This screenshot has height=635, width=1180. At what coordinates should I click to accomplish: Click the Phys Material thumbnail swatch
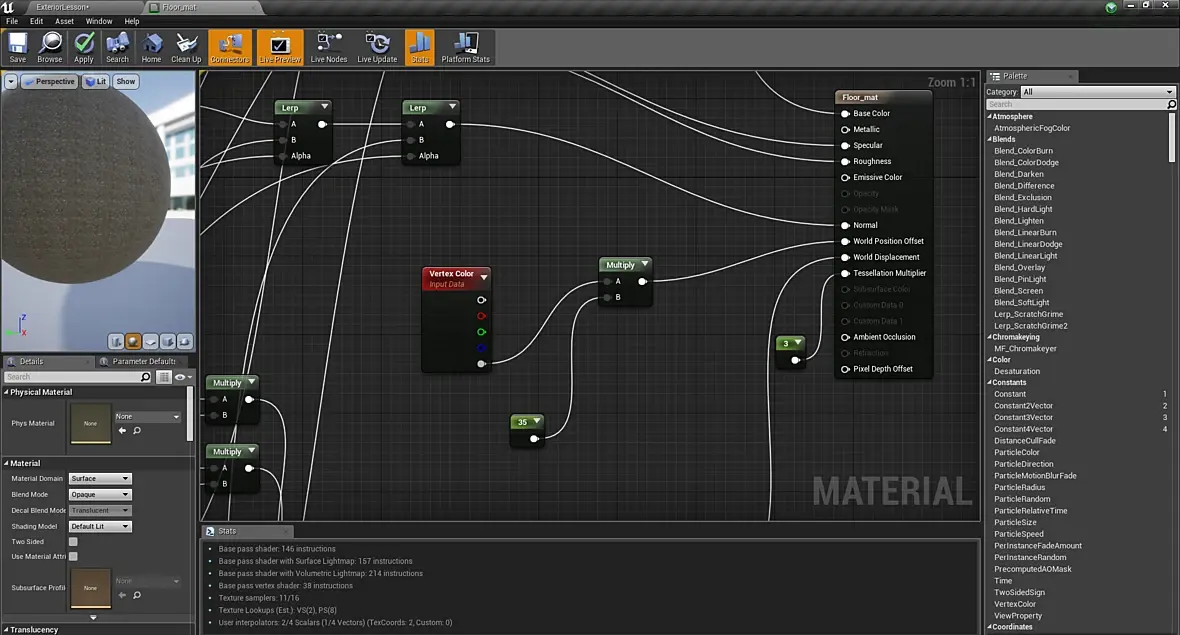90,423
